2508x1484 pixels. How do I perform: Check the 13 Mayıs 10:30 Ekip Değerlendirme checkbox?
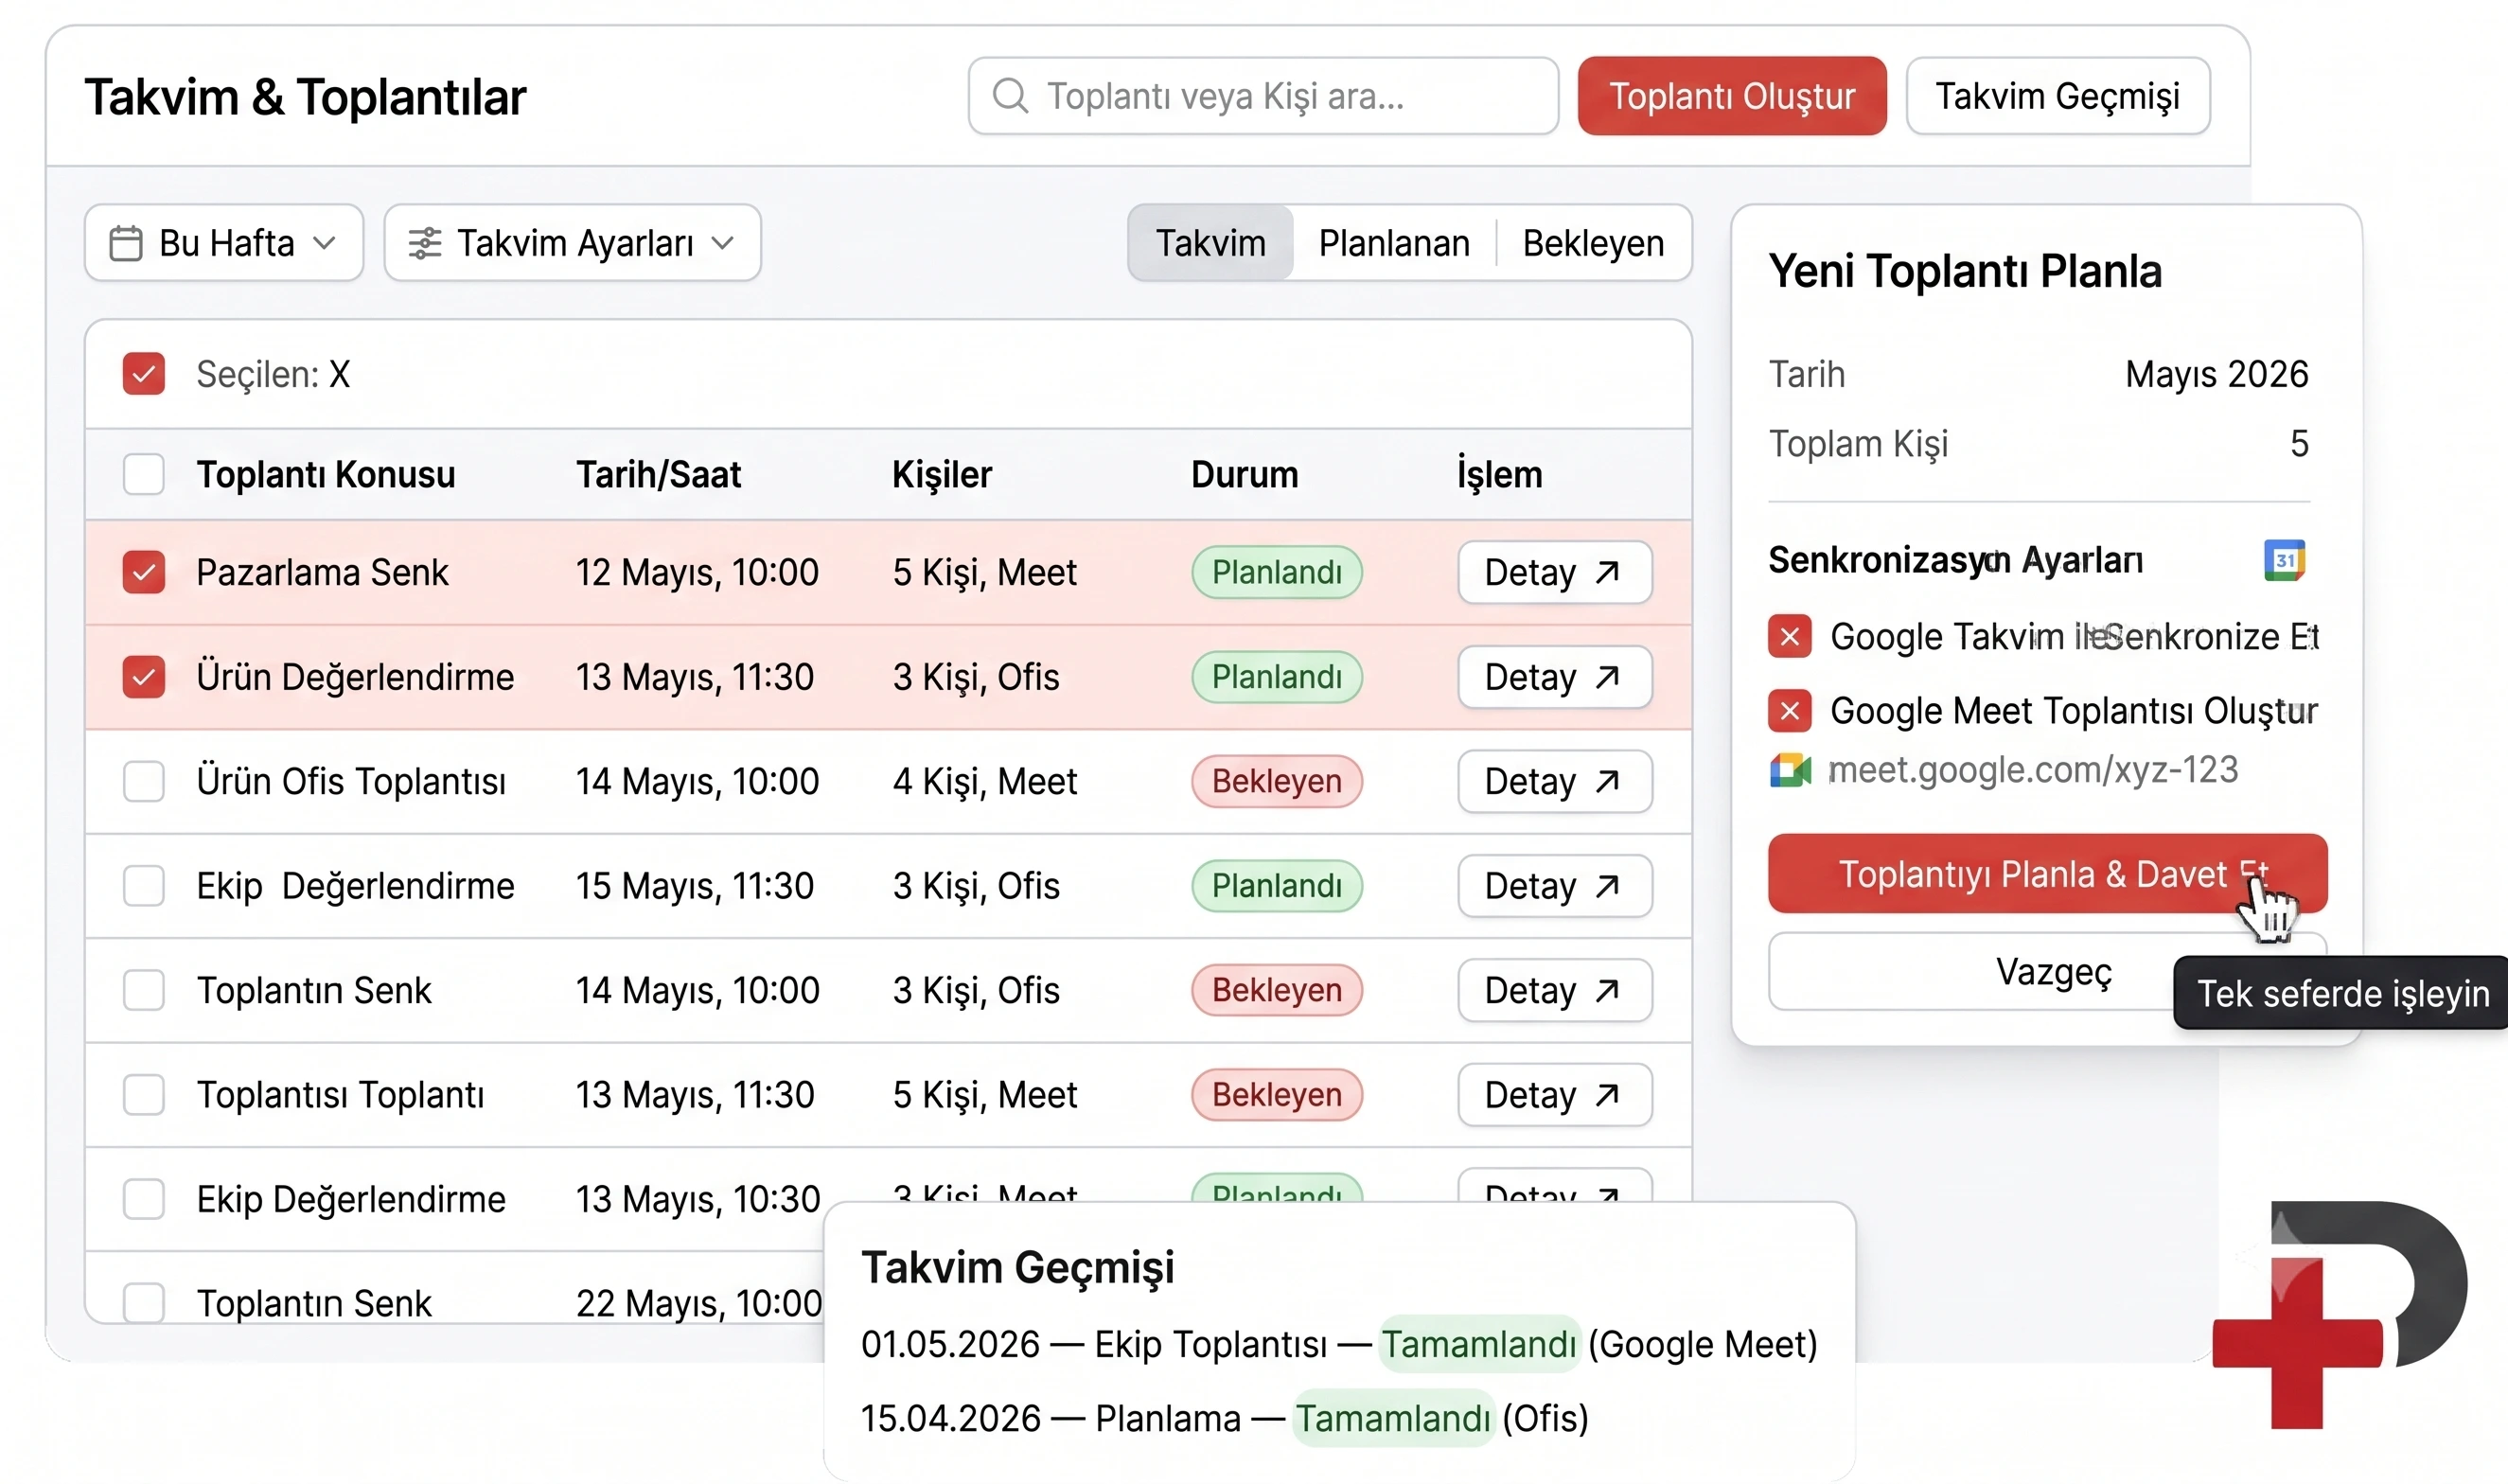click(x=144, y=1199)
